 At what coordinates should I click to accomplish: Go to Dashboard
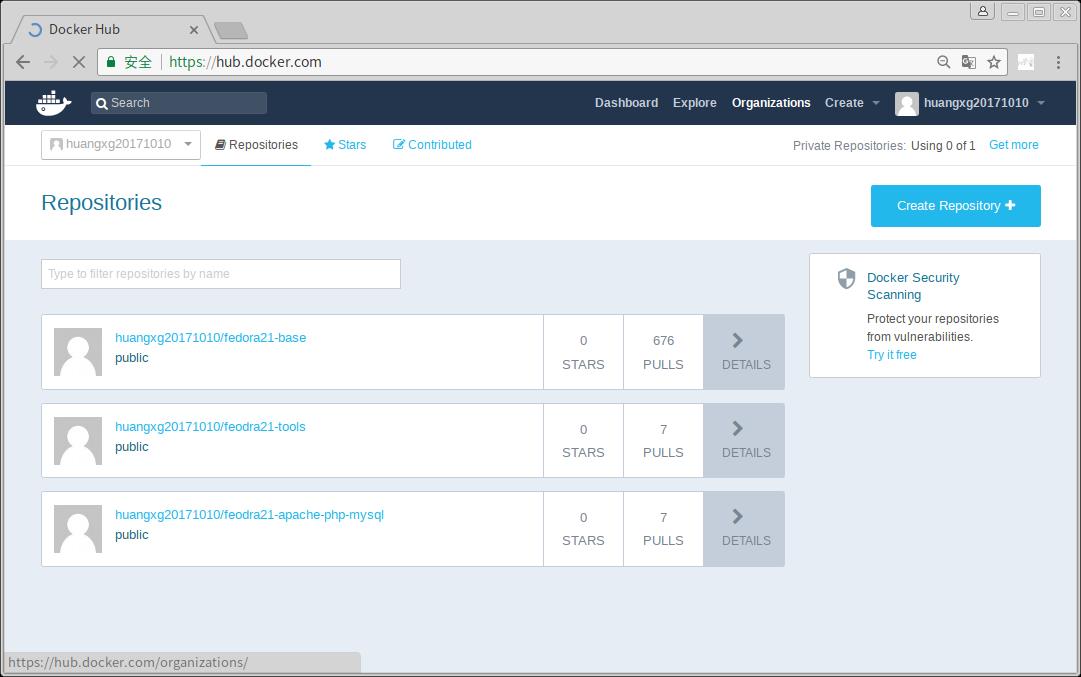tap(626, 103)
